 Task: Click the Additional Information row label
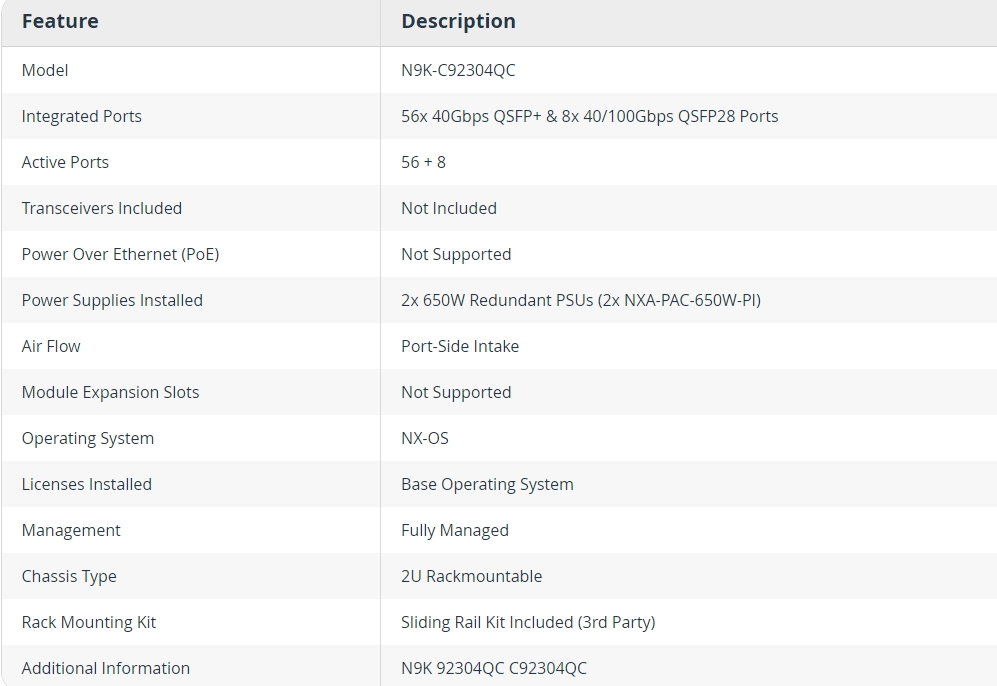click(106, 668)
